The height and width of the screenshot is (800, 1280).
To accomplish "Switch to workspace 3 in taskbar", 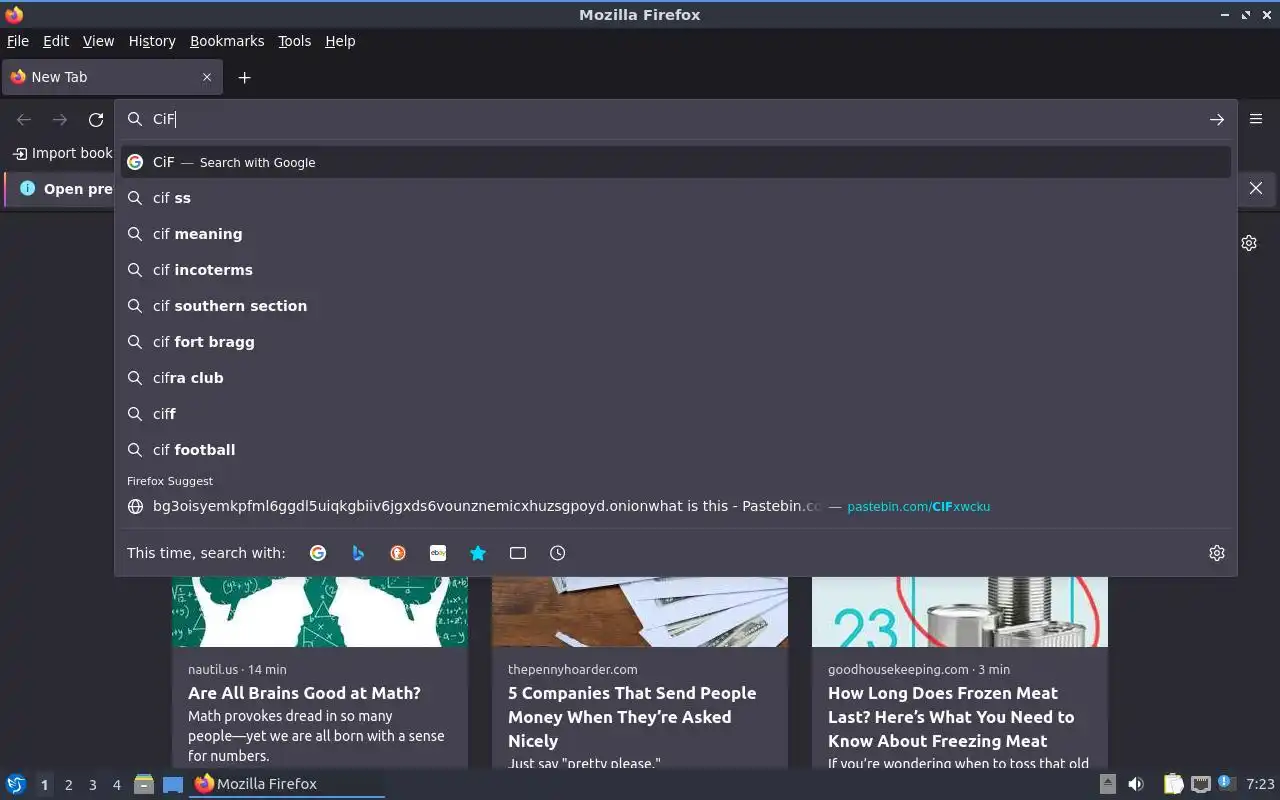I will pos(92,785).
